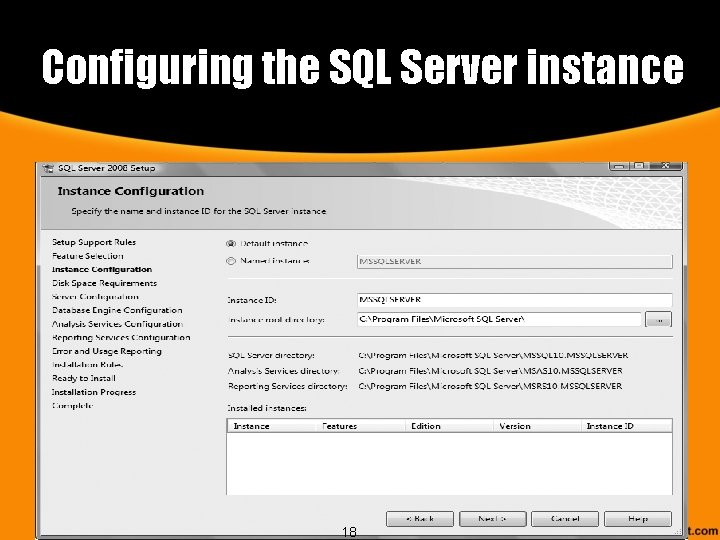720x540 pixels.
Task: Click the Version column header
Action: tap(538, 426)
